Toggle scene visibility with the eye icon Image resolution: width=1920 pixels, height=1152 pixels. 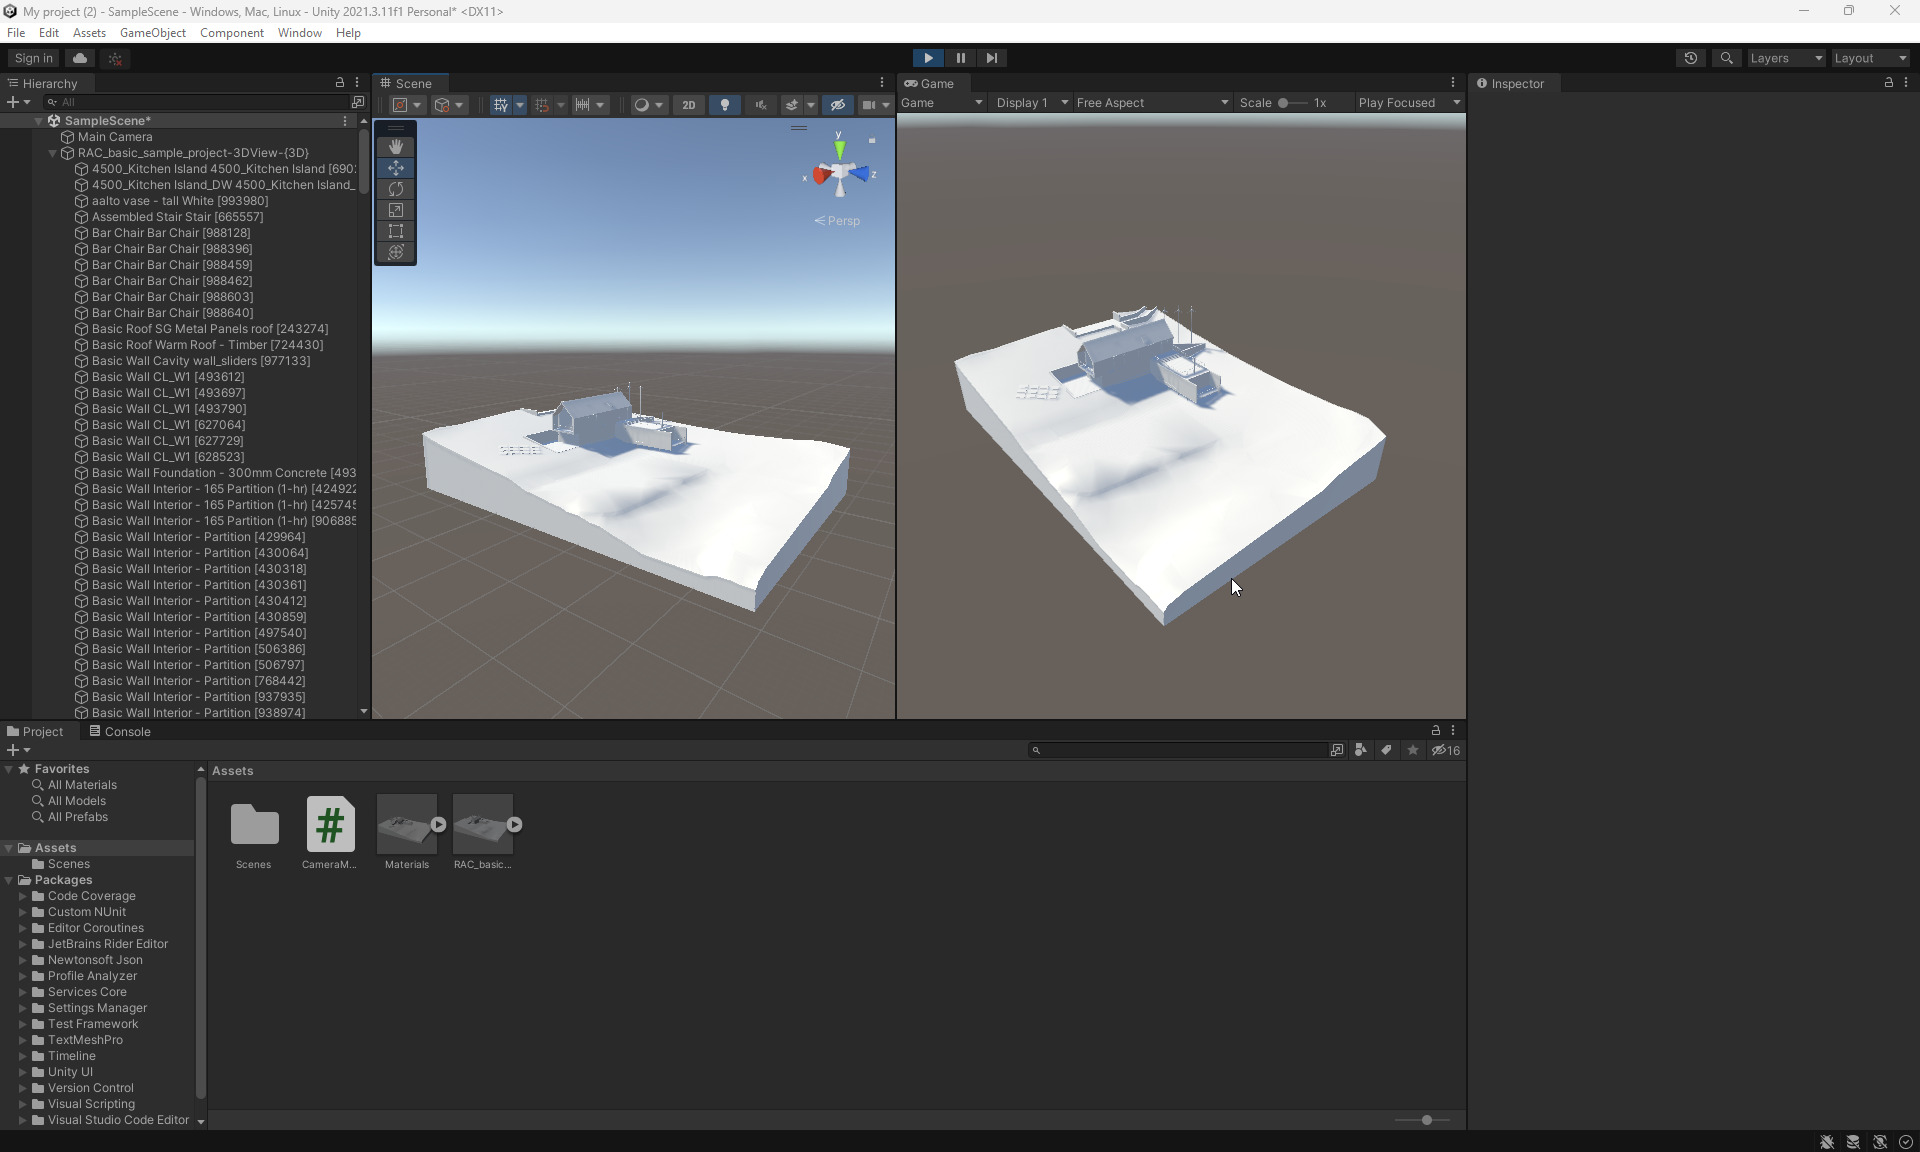coord(837,104)
